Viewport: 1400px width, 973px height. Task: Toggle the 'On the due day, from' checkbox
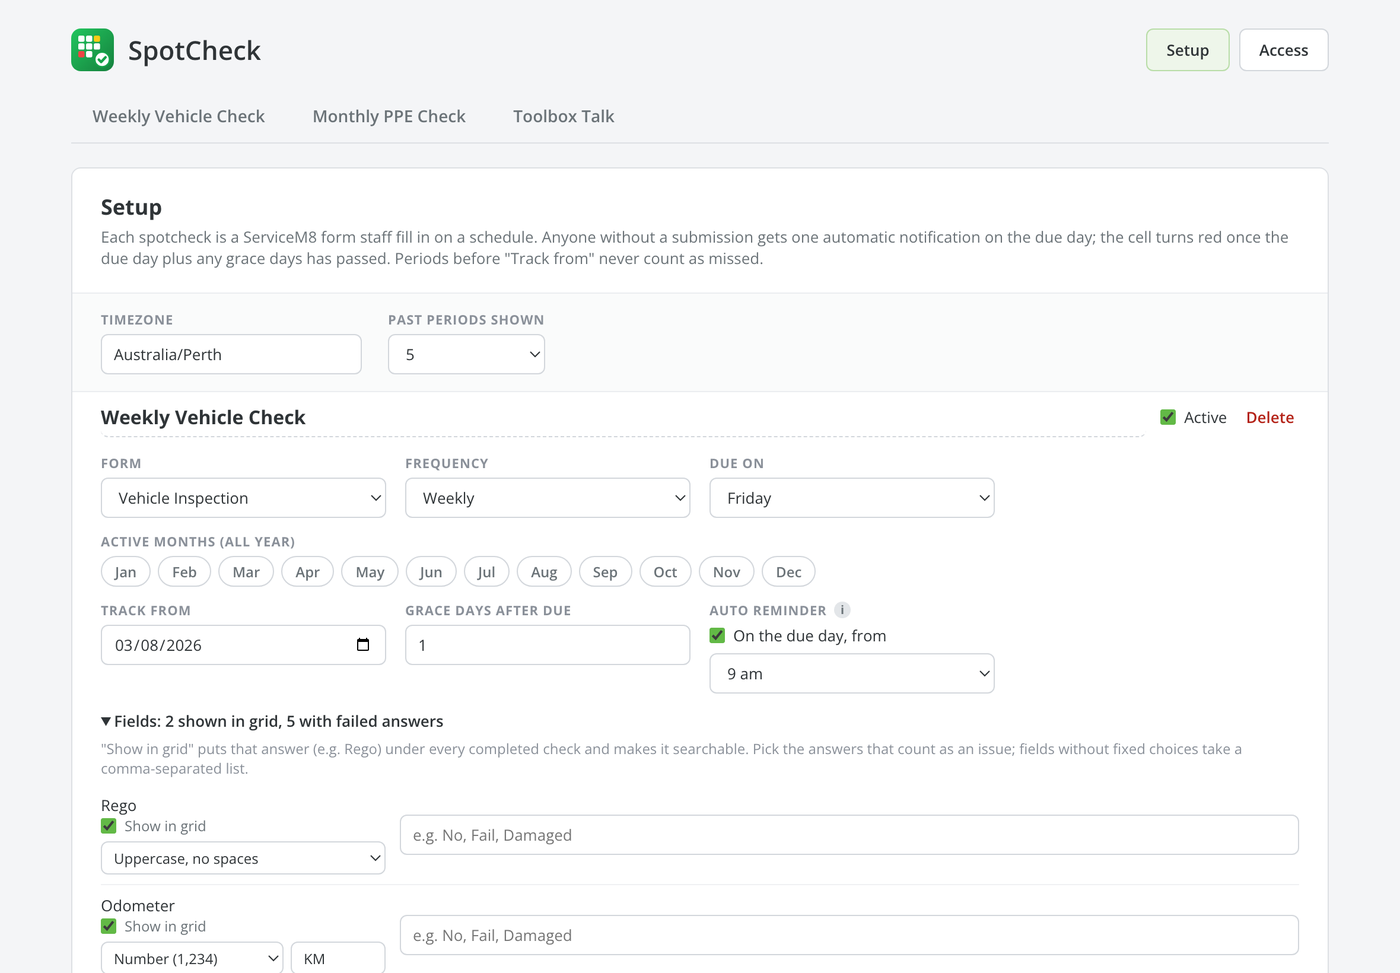[717, 636]
